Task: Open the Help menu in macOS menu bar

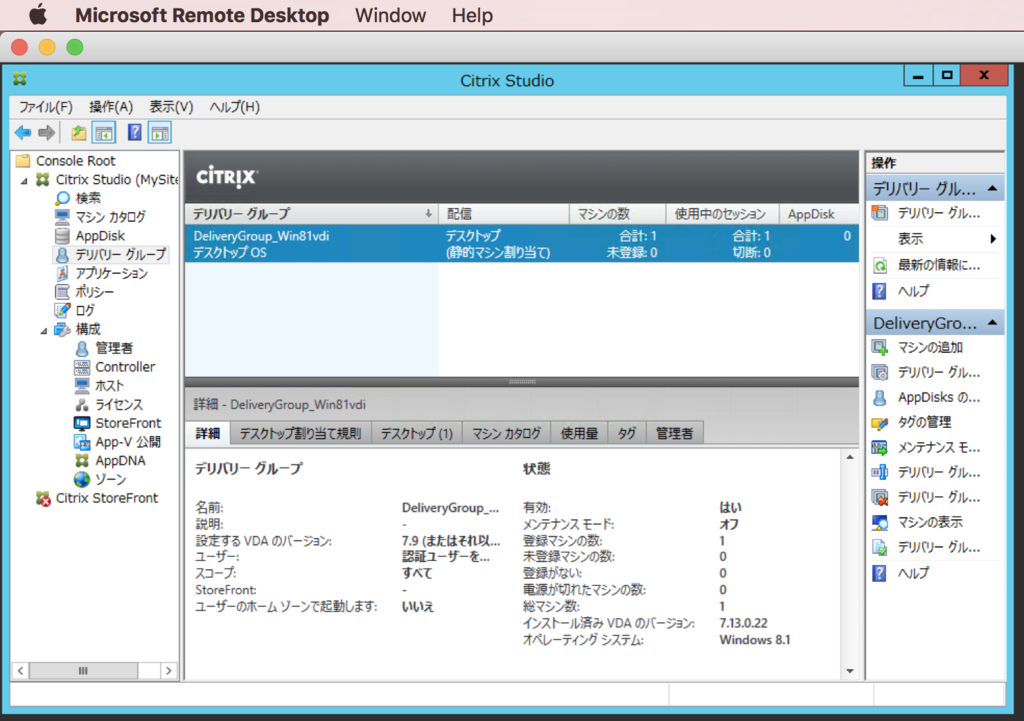Action: 472,15
